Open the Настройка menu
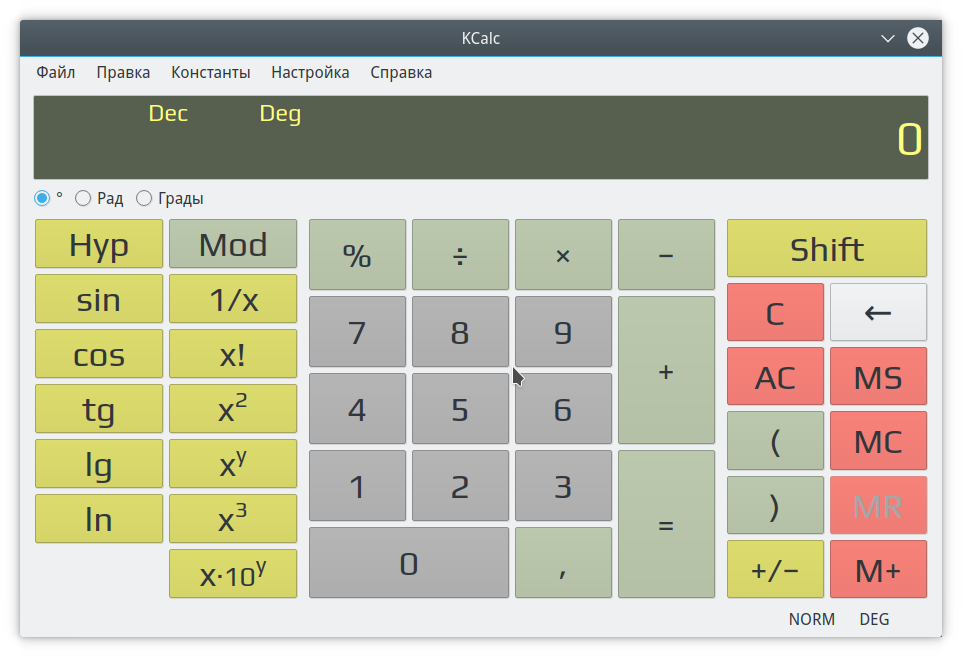The width and height of the screenshot is (962, 657). point(310,72)
